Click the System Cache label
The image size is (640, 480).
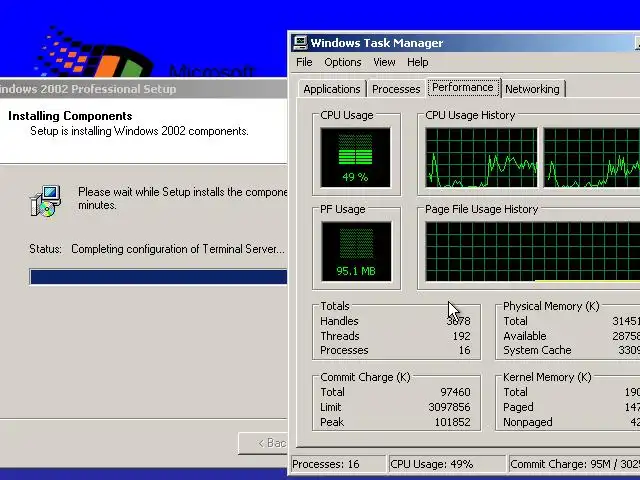pyautogui.click(x=537, y=350)
